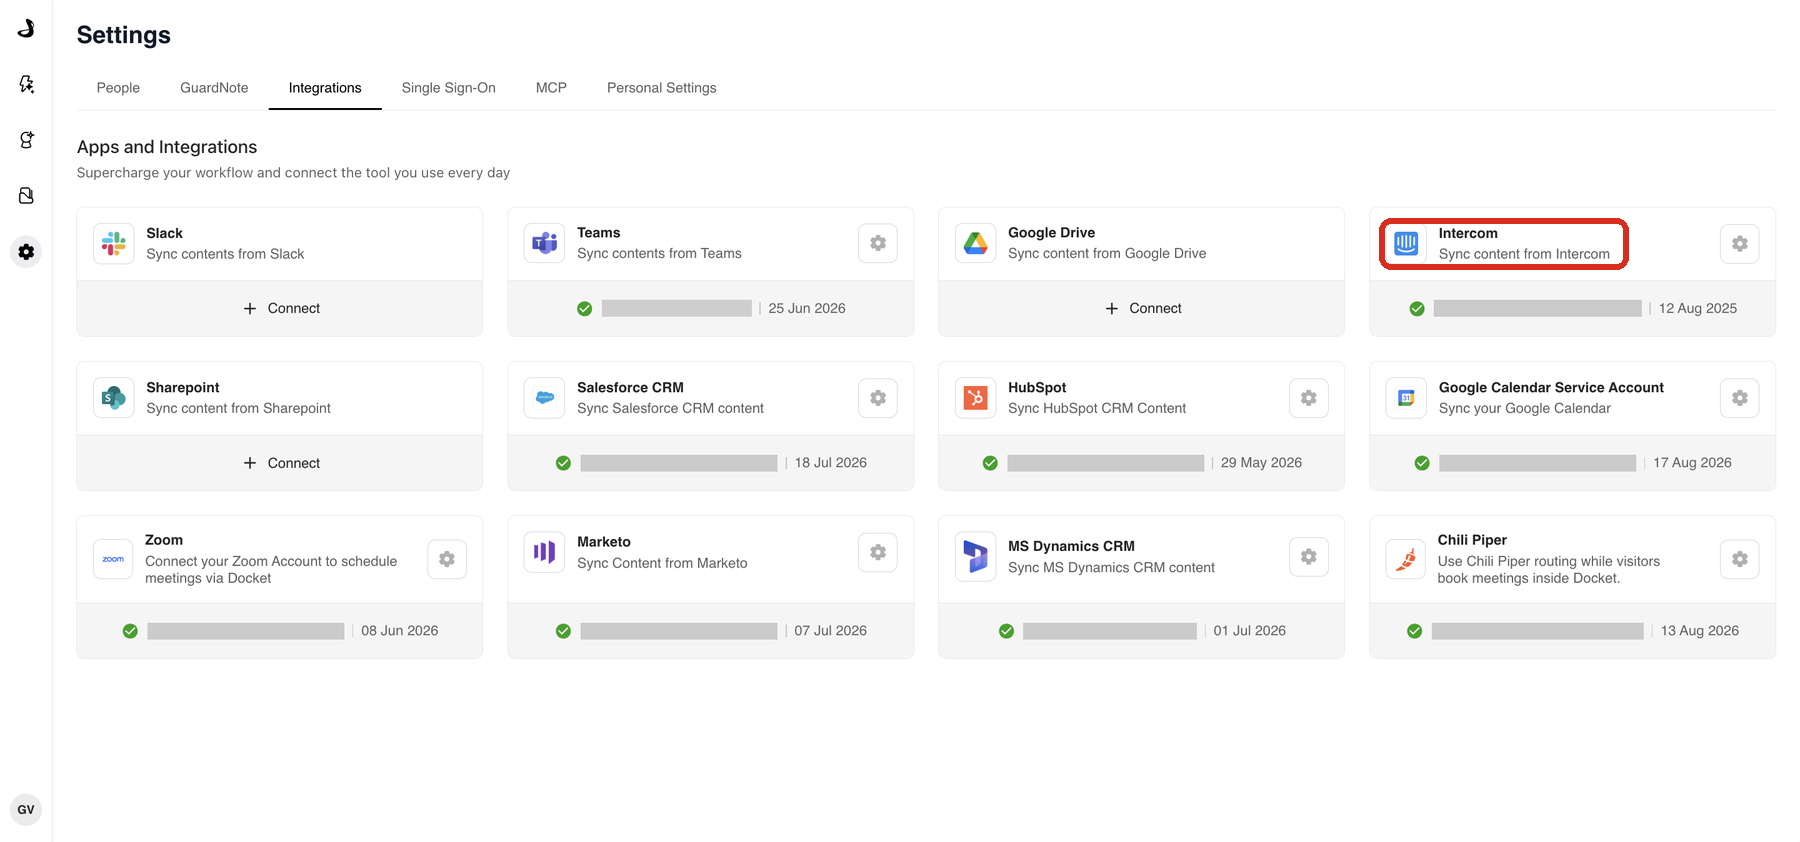Open Chili Piper settings gear
Viewport: 1800px width, 842px height.
coord(1740,559)
